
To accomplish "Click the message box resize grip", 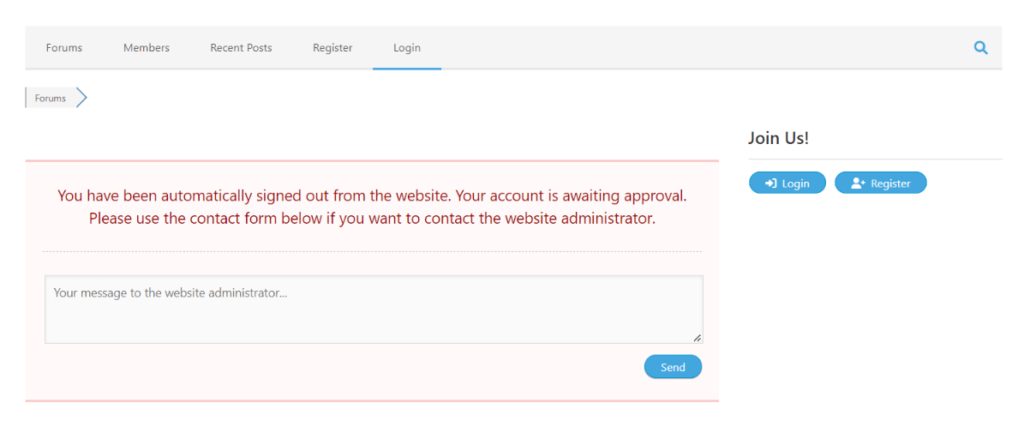I will pos(697,338).
